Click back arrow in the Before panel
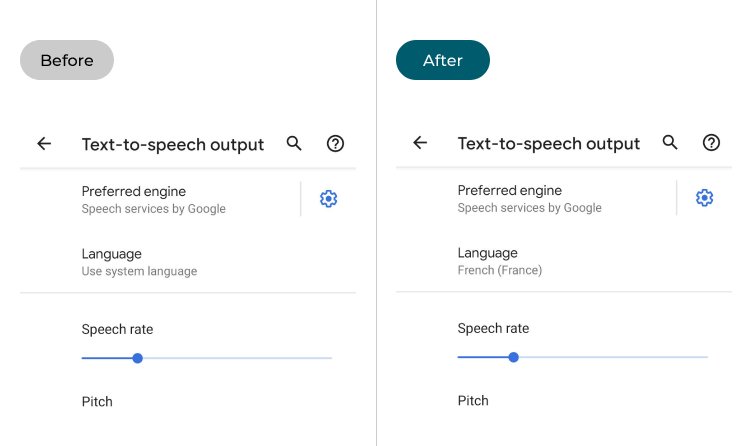This screenshot has width=752, height=446. coord(44,144)
